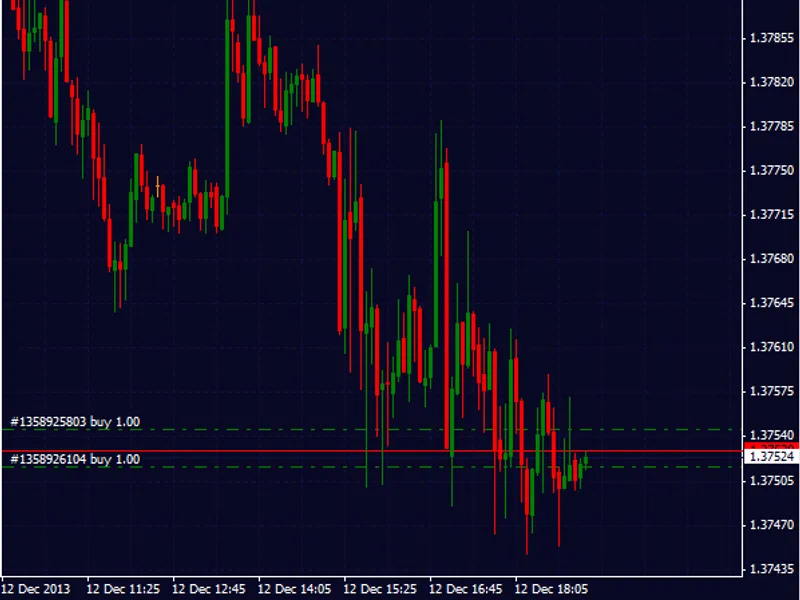Click price scale value 1.37785

click(772, 126)
